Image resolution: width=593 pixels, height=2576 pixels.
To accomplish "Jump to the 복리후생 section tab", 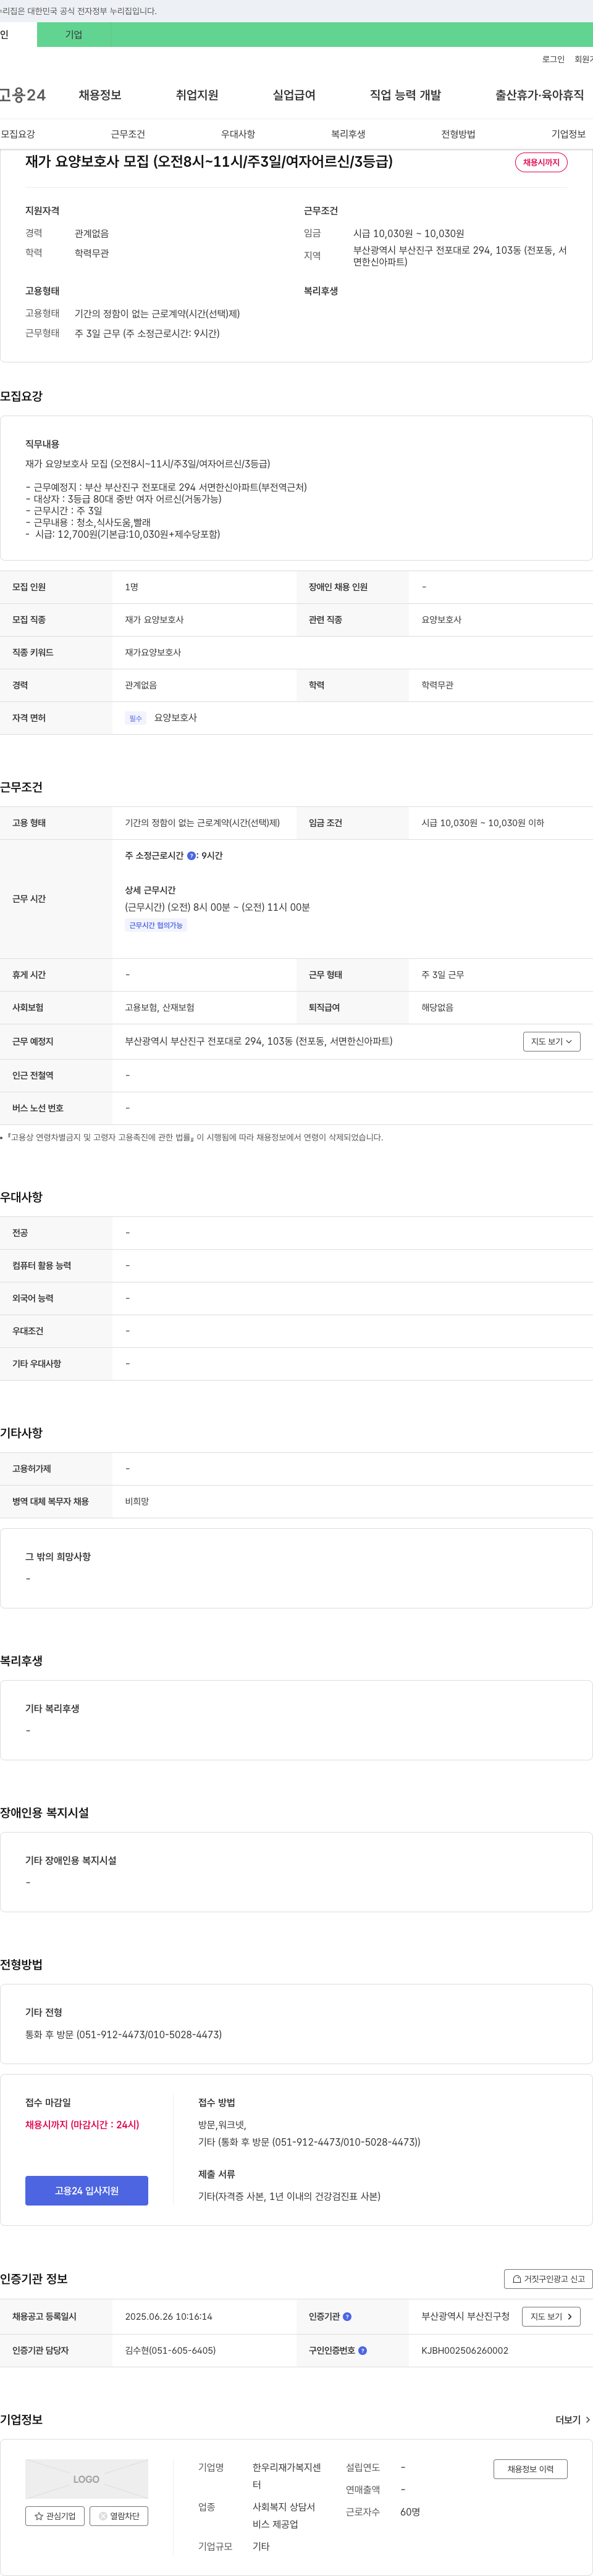I will 348,134.
